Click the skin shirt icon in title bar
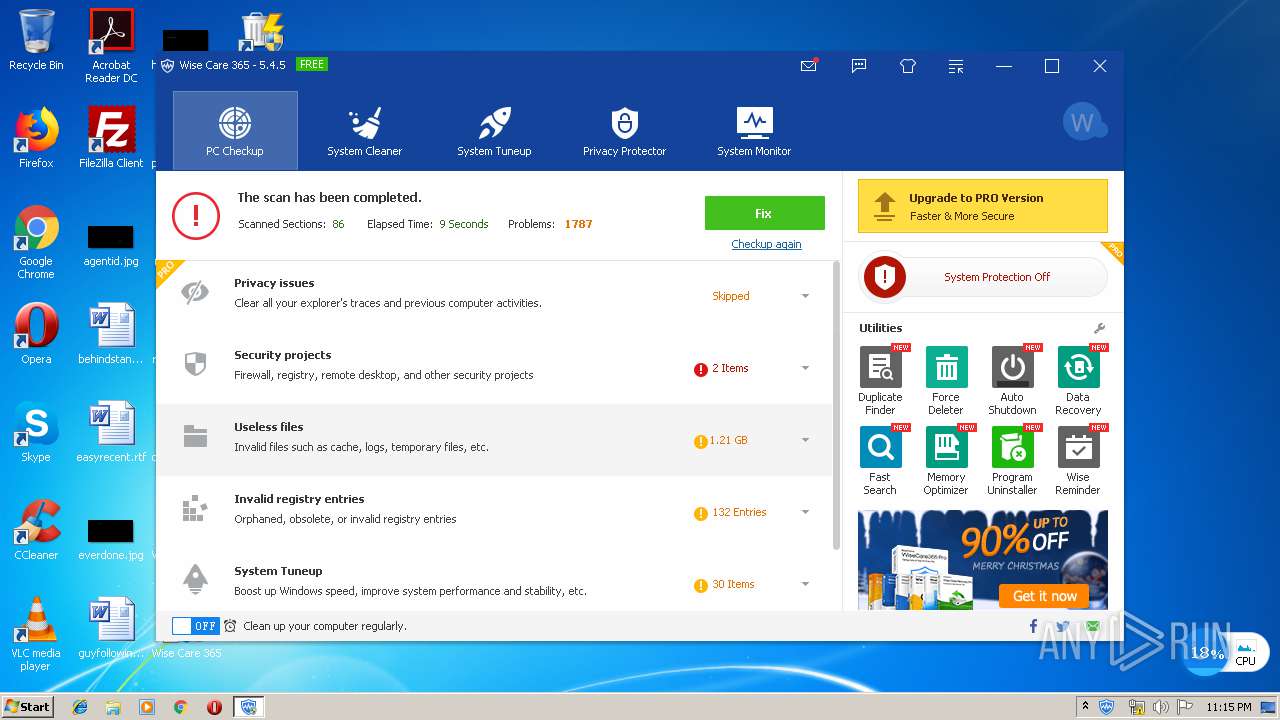Screen dimensions: 1280x720 click(x=908, y=66)
